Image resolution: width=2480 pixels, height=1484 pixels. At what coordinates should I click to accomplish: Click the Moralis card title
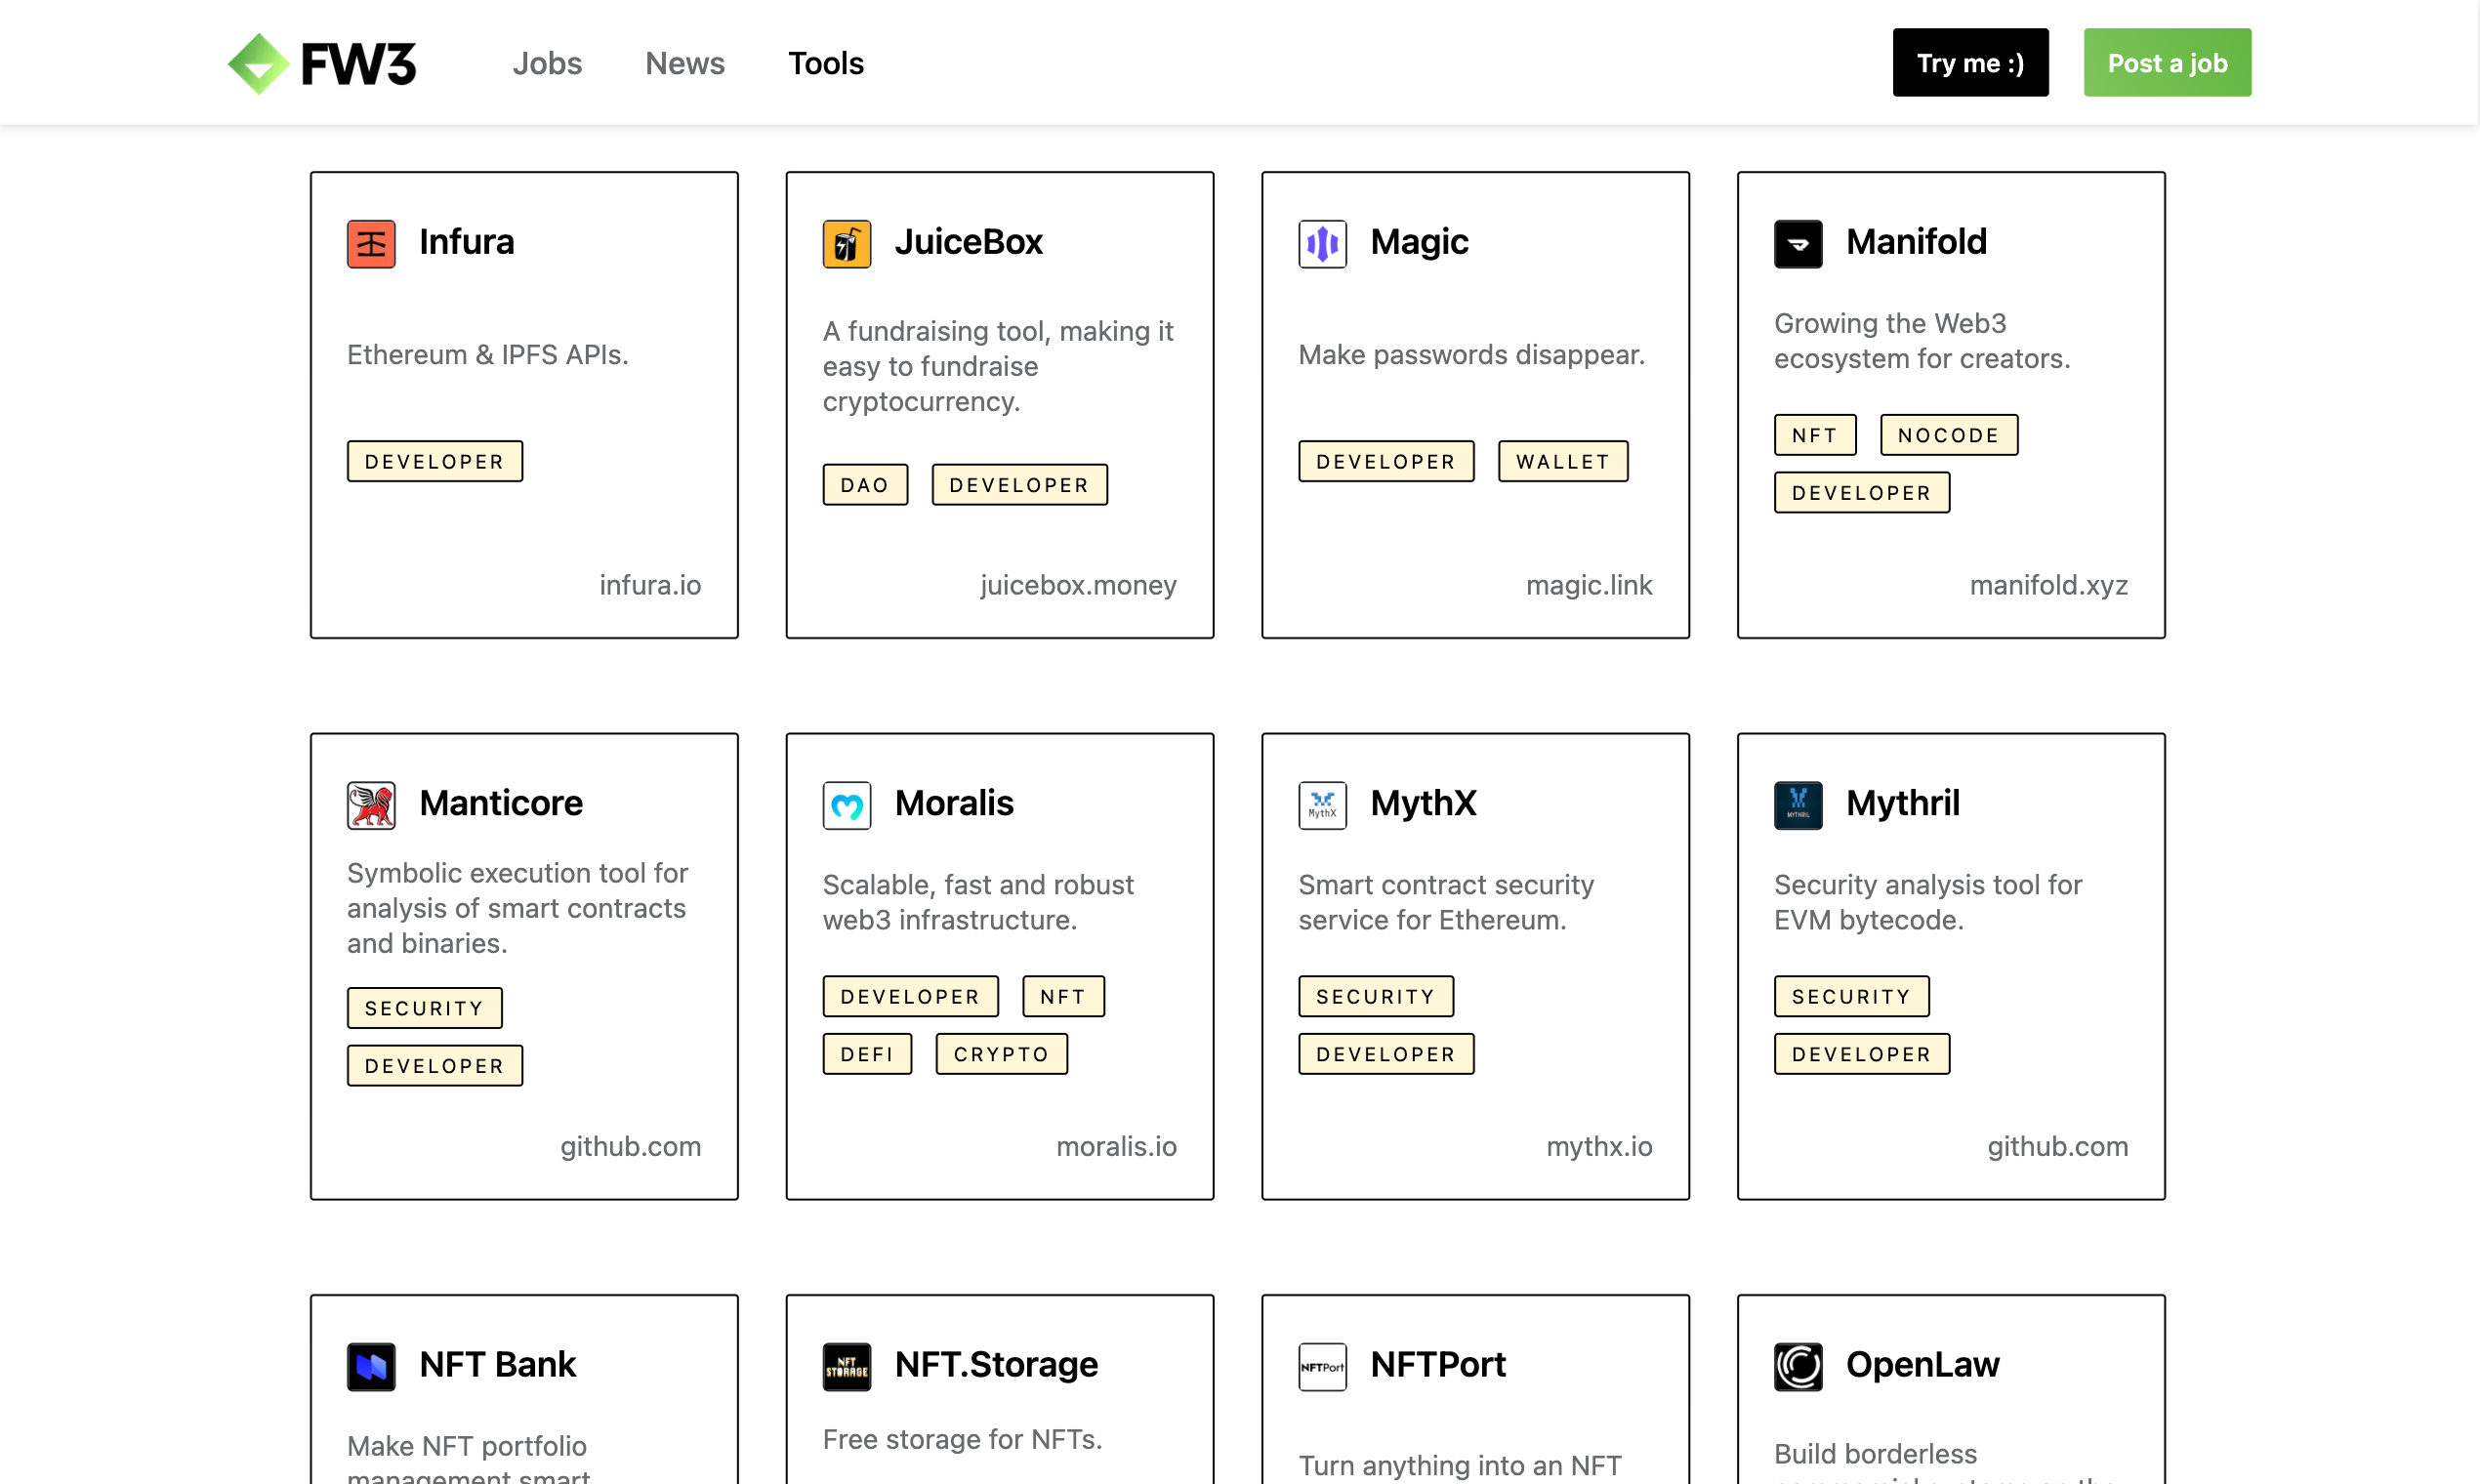tap(954, 803)
